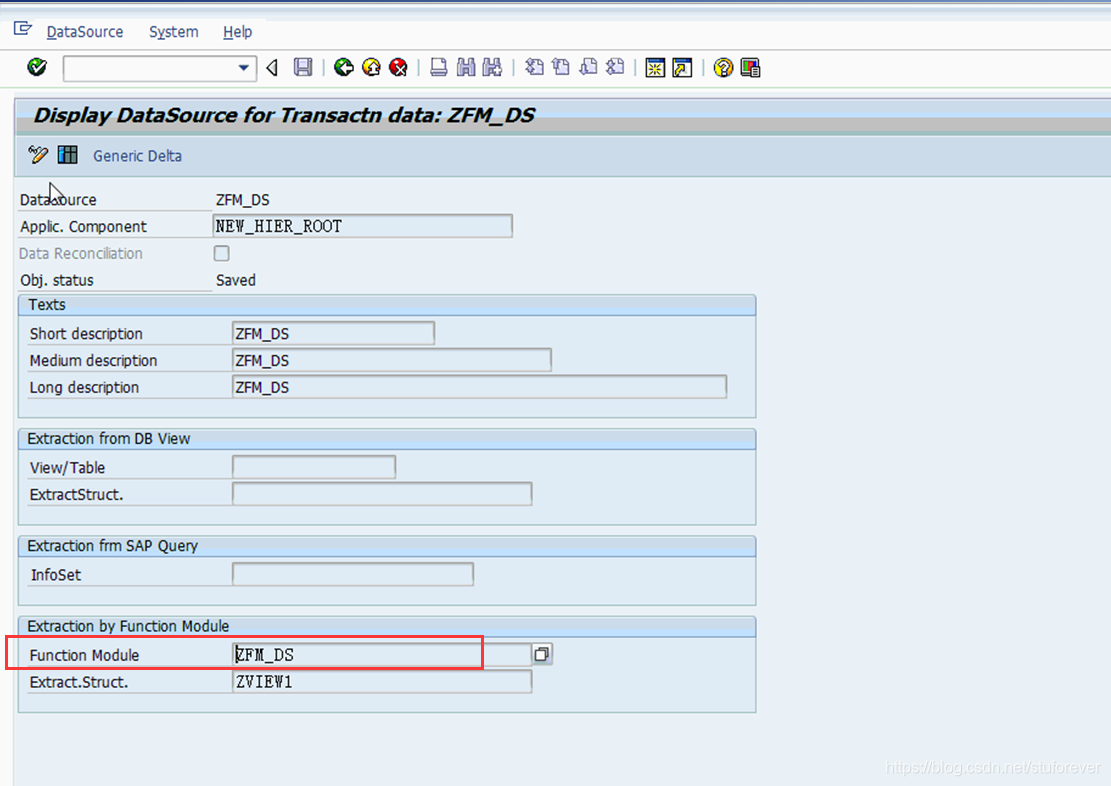Click the Generate Shortcut icon
This screenshot has width=1111, height=786.
(682, 67)
